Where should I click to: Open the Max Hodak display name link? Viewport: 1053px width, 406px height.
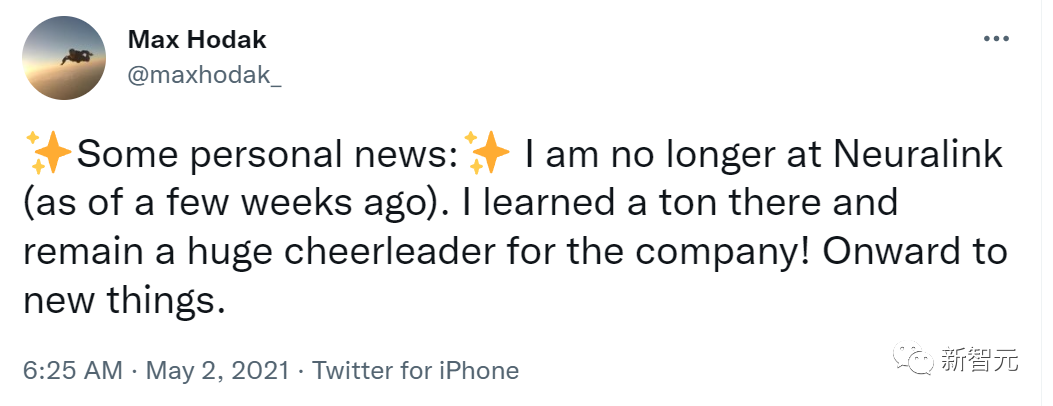(197, 40)
